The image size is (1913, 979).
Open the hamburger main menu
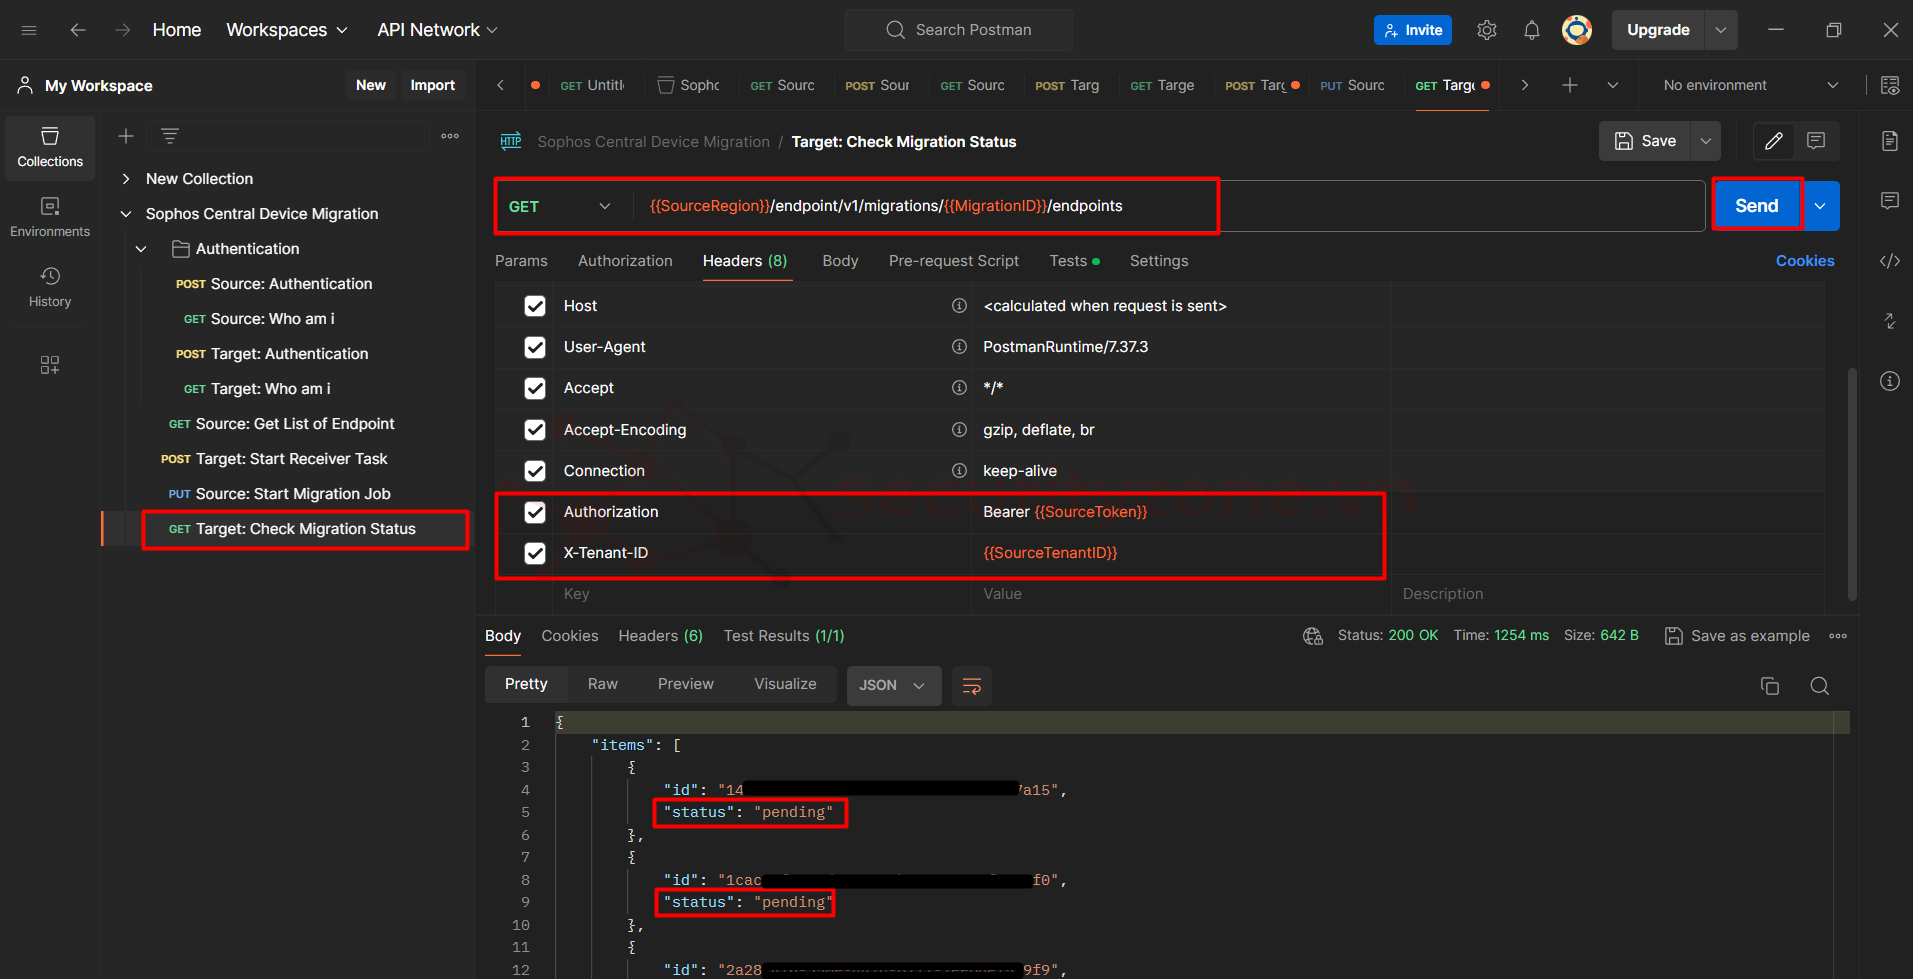29,30
